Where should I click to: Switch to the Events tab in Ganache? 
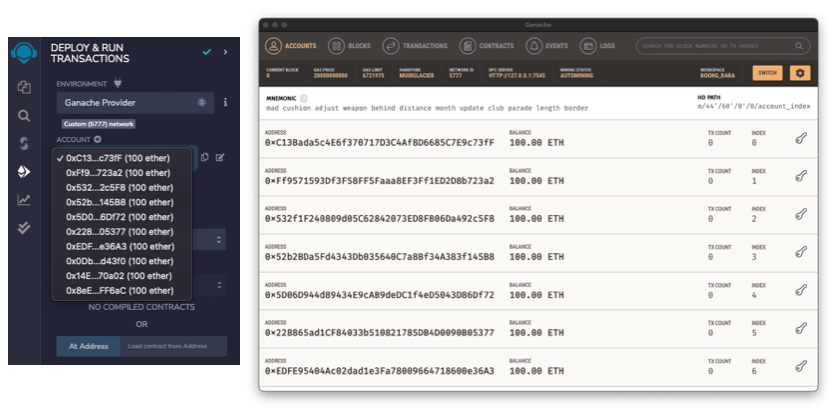click(547, 46)
